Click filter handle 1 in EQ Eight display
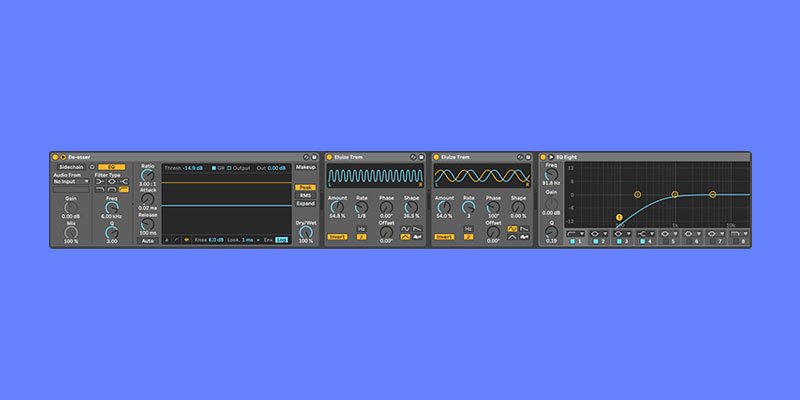Viewport: 800px width, 400px height. click(x=619, y=217)
